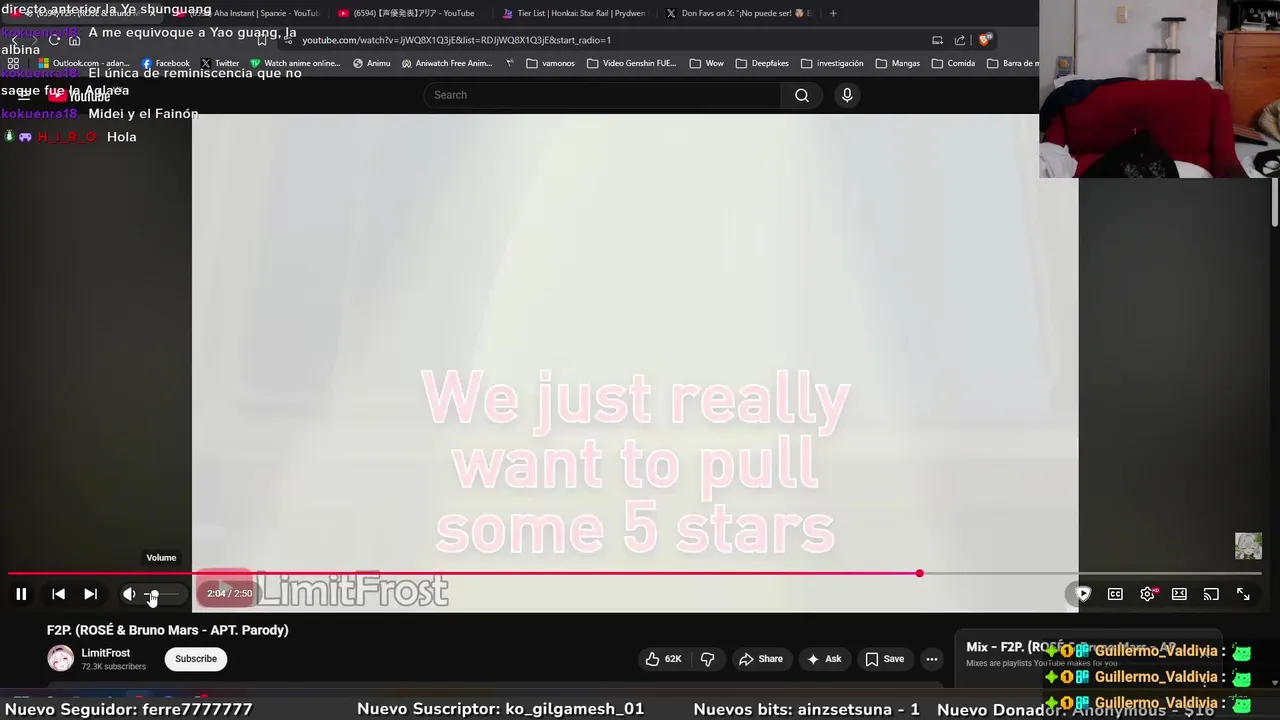Viewport: 1280px width, 720px height.
Task: Pause the YouTube video
Action: point(21,594)
